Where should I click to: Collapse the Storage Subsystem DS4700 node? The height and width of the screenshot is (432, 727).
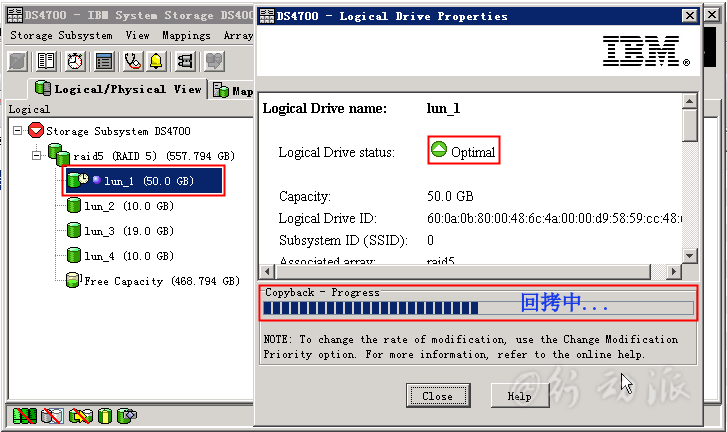[17, 130]
